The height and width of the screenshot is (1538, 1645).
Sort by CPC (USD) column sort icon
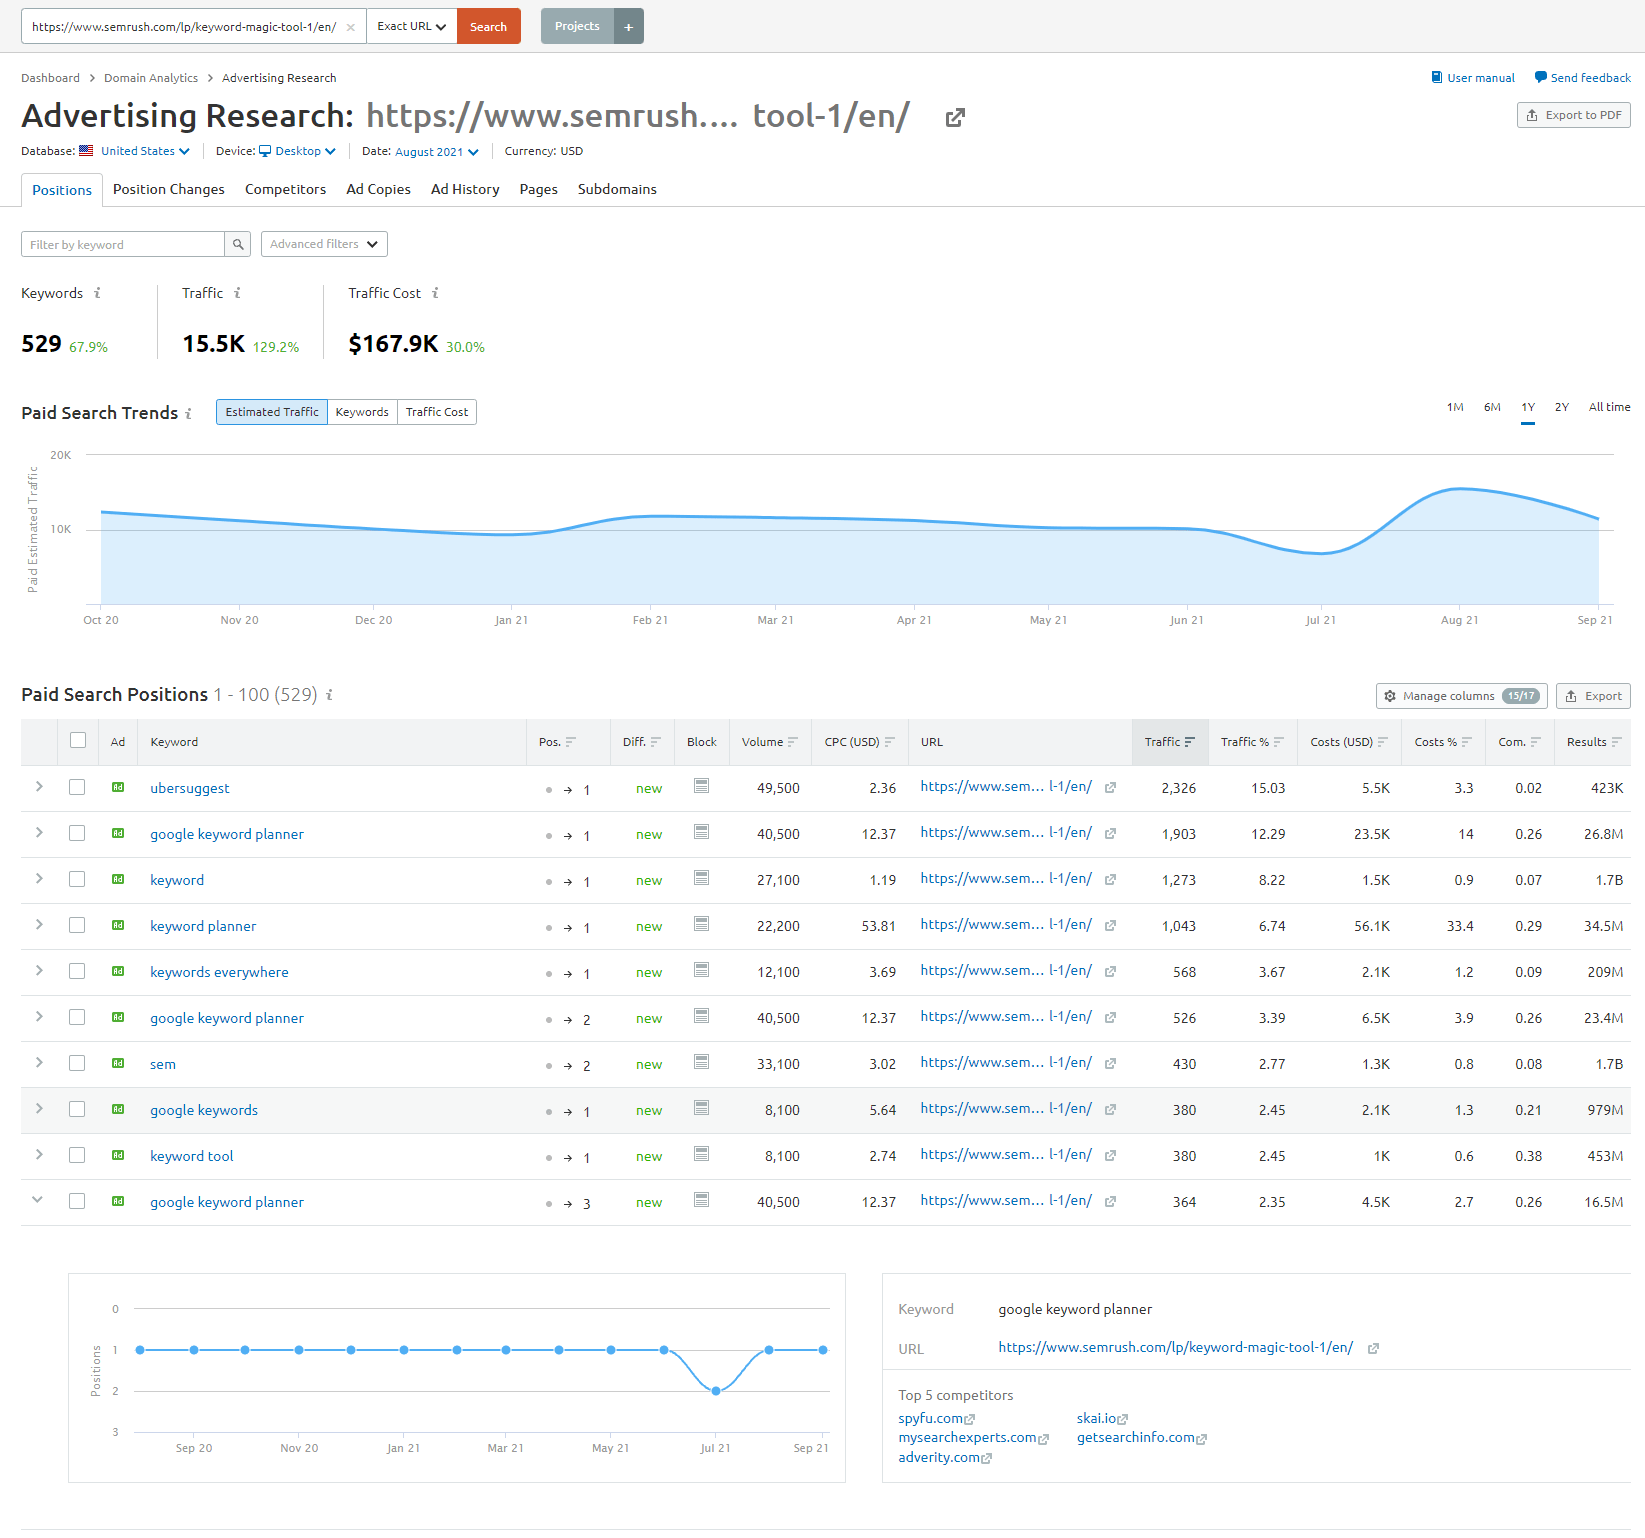point(889,742)
